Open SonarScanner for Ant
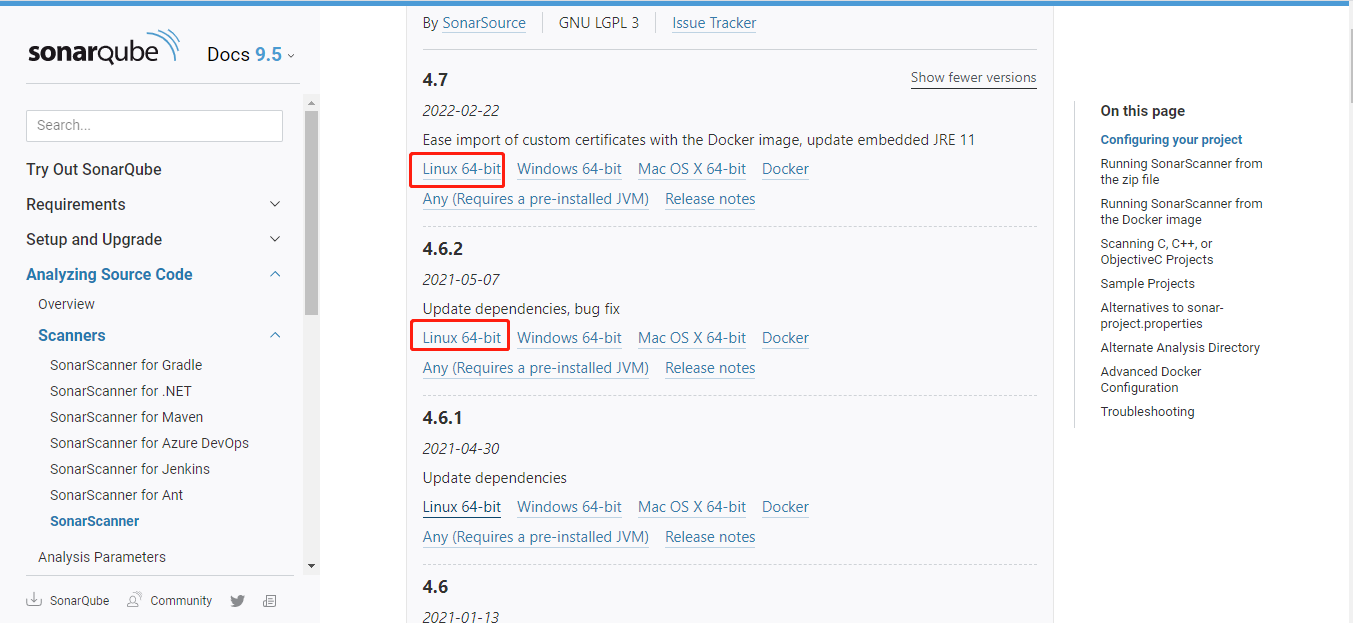The width and height of the screenshot is (1353, 623). coord(117,495)
